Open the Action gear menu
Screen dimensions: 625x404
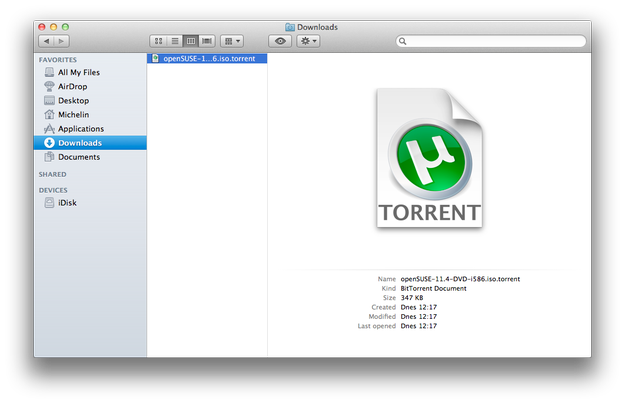[x=308, y=41]
